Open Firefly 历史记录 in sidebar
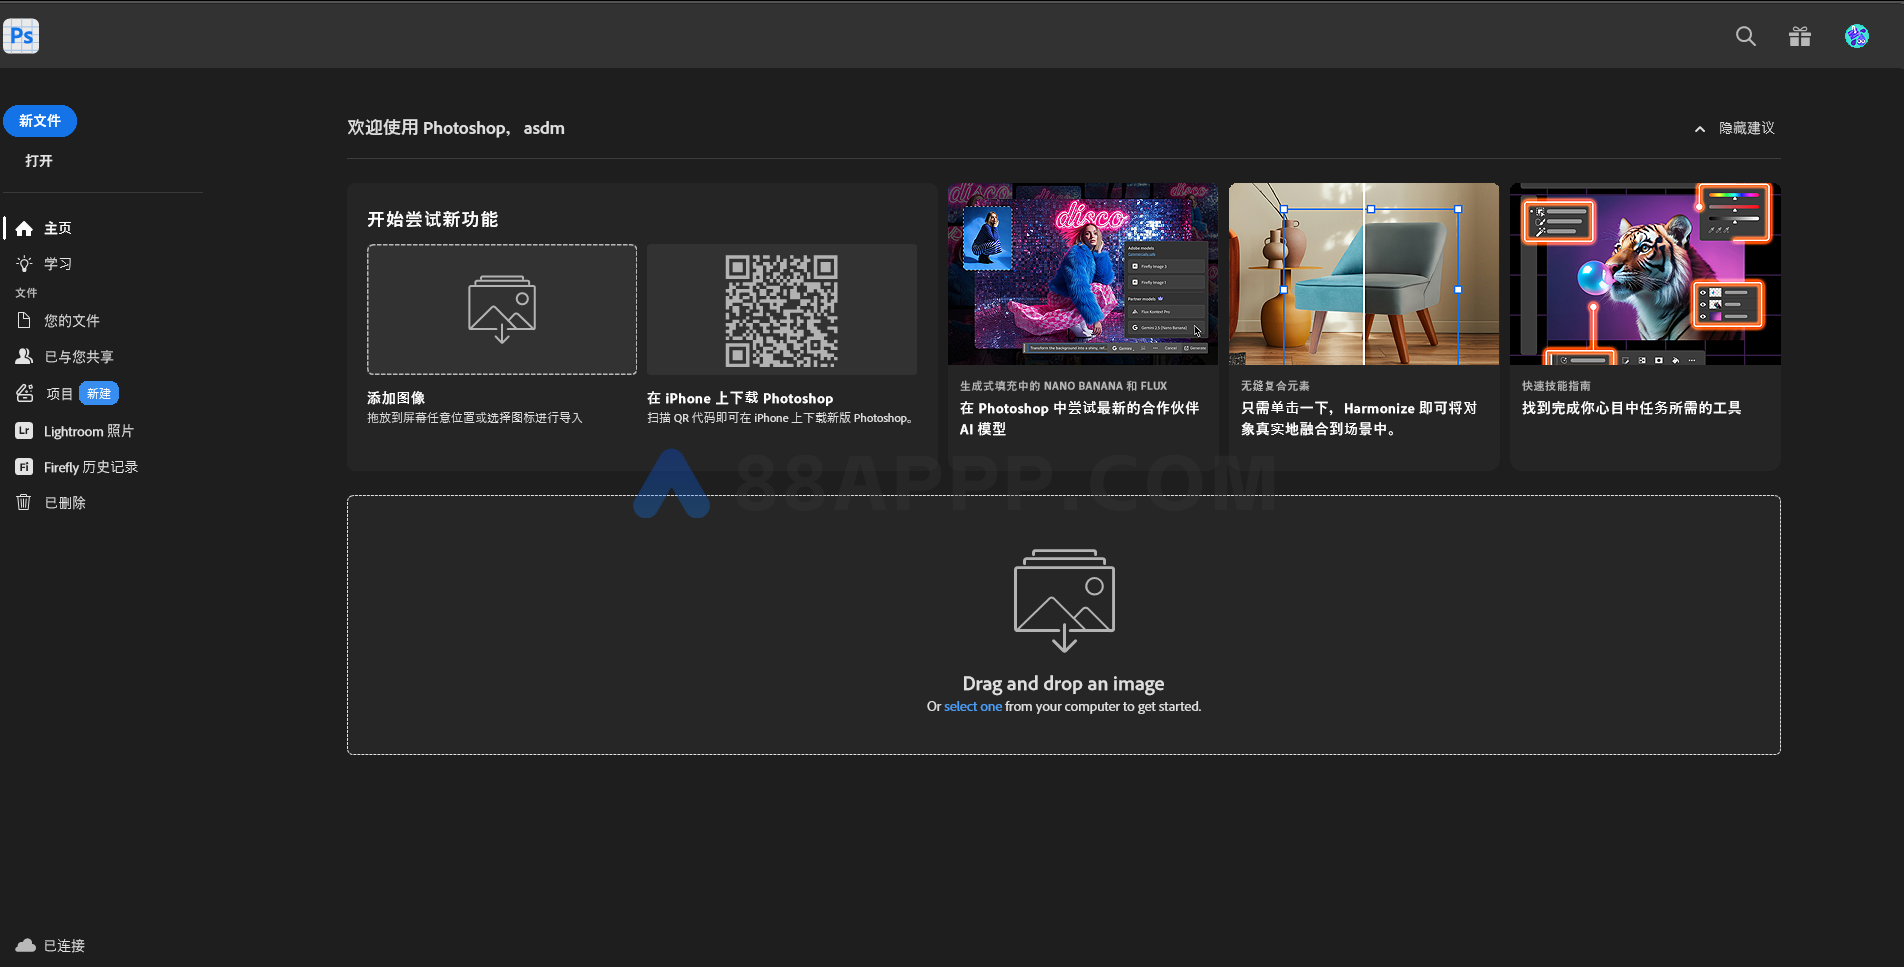The image size is (1904, 967). pos(90,467)
